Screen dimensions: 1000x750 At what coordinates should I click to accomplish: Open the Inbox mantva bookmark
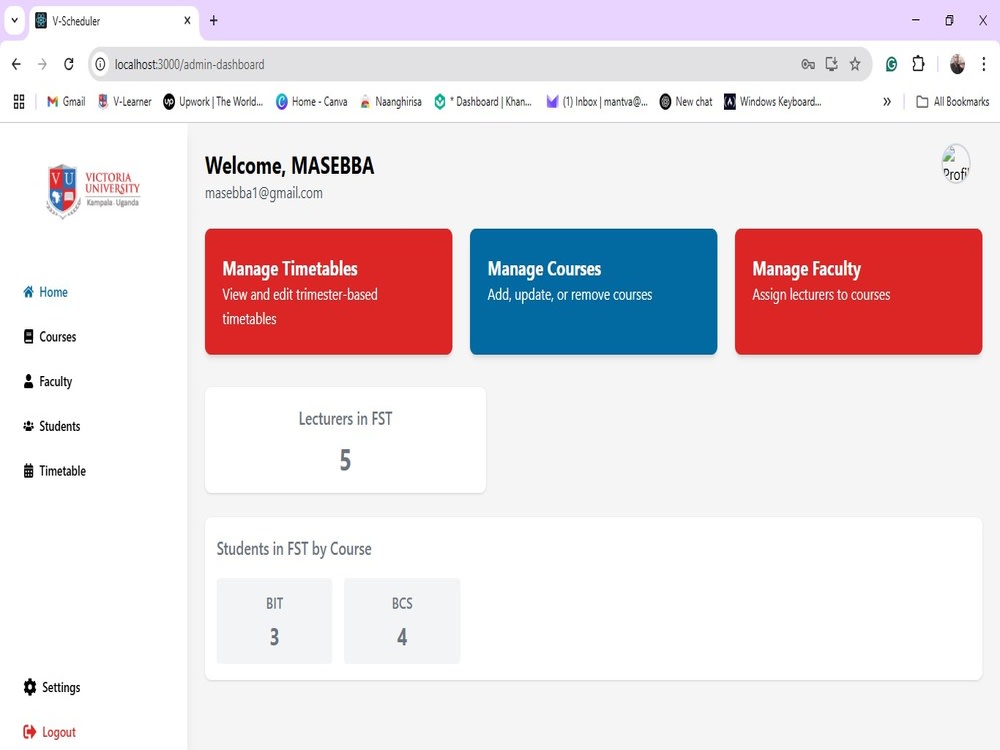(x=597, y=101)
